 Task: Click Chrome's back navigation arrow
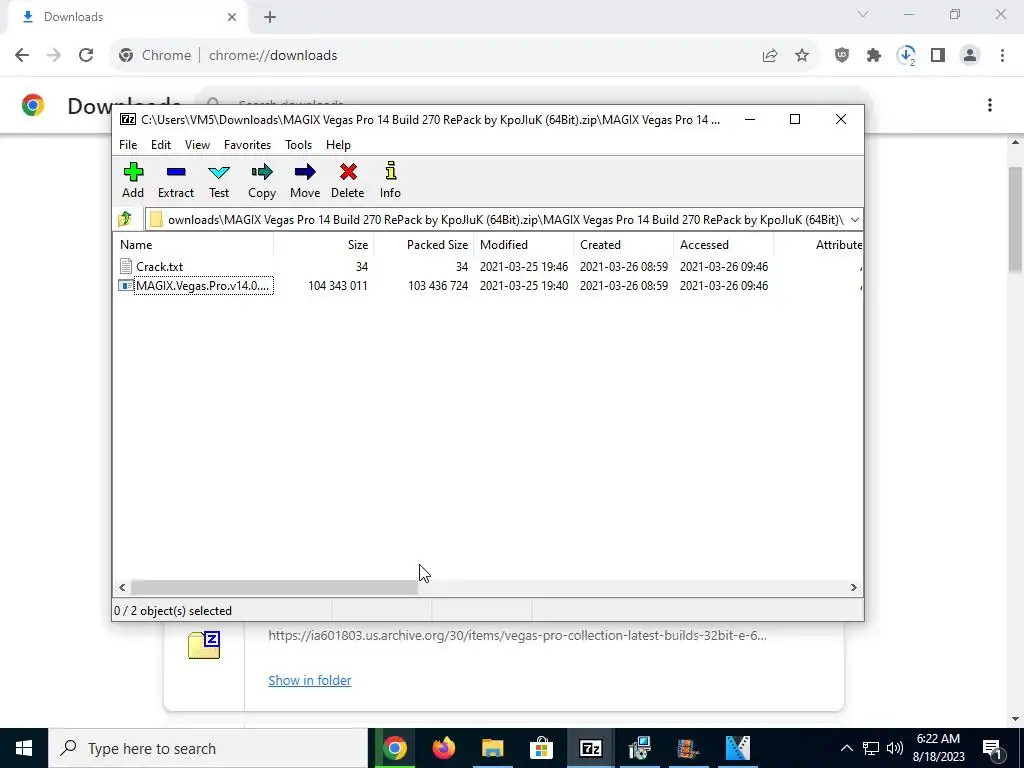(22, 56)
